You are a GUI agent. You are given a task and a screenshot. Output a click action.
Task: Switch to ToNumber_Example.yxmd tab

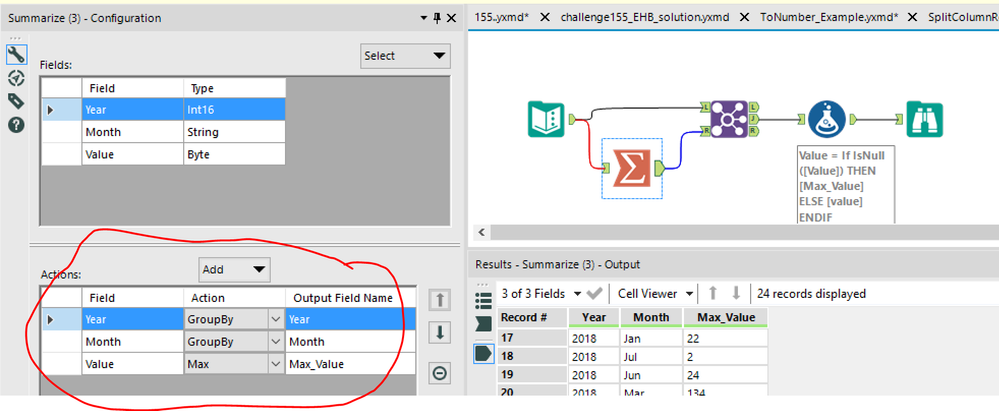[x=829, y=17]
